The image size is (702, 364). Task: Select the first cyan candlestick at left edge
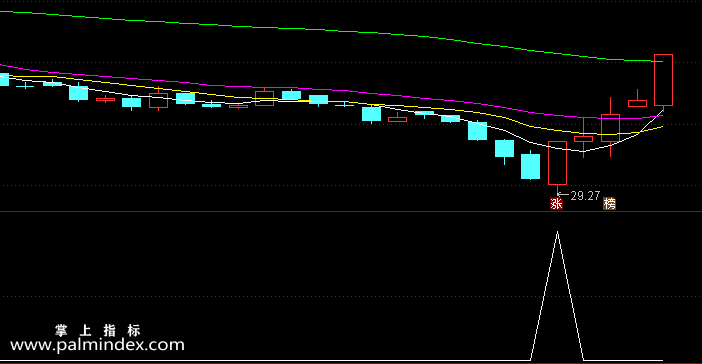pyautogui.click(x=4, y=79)
